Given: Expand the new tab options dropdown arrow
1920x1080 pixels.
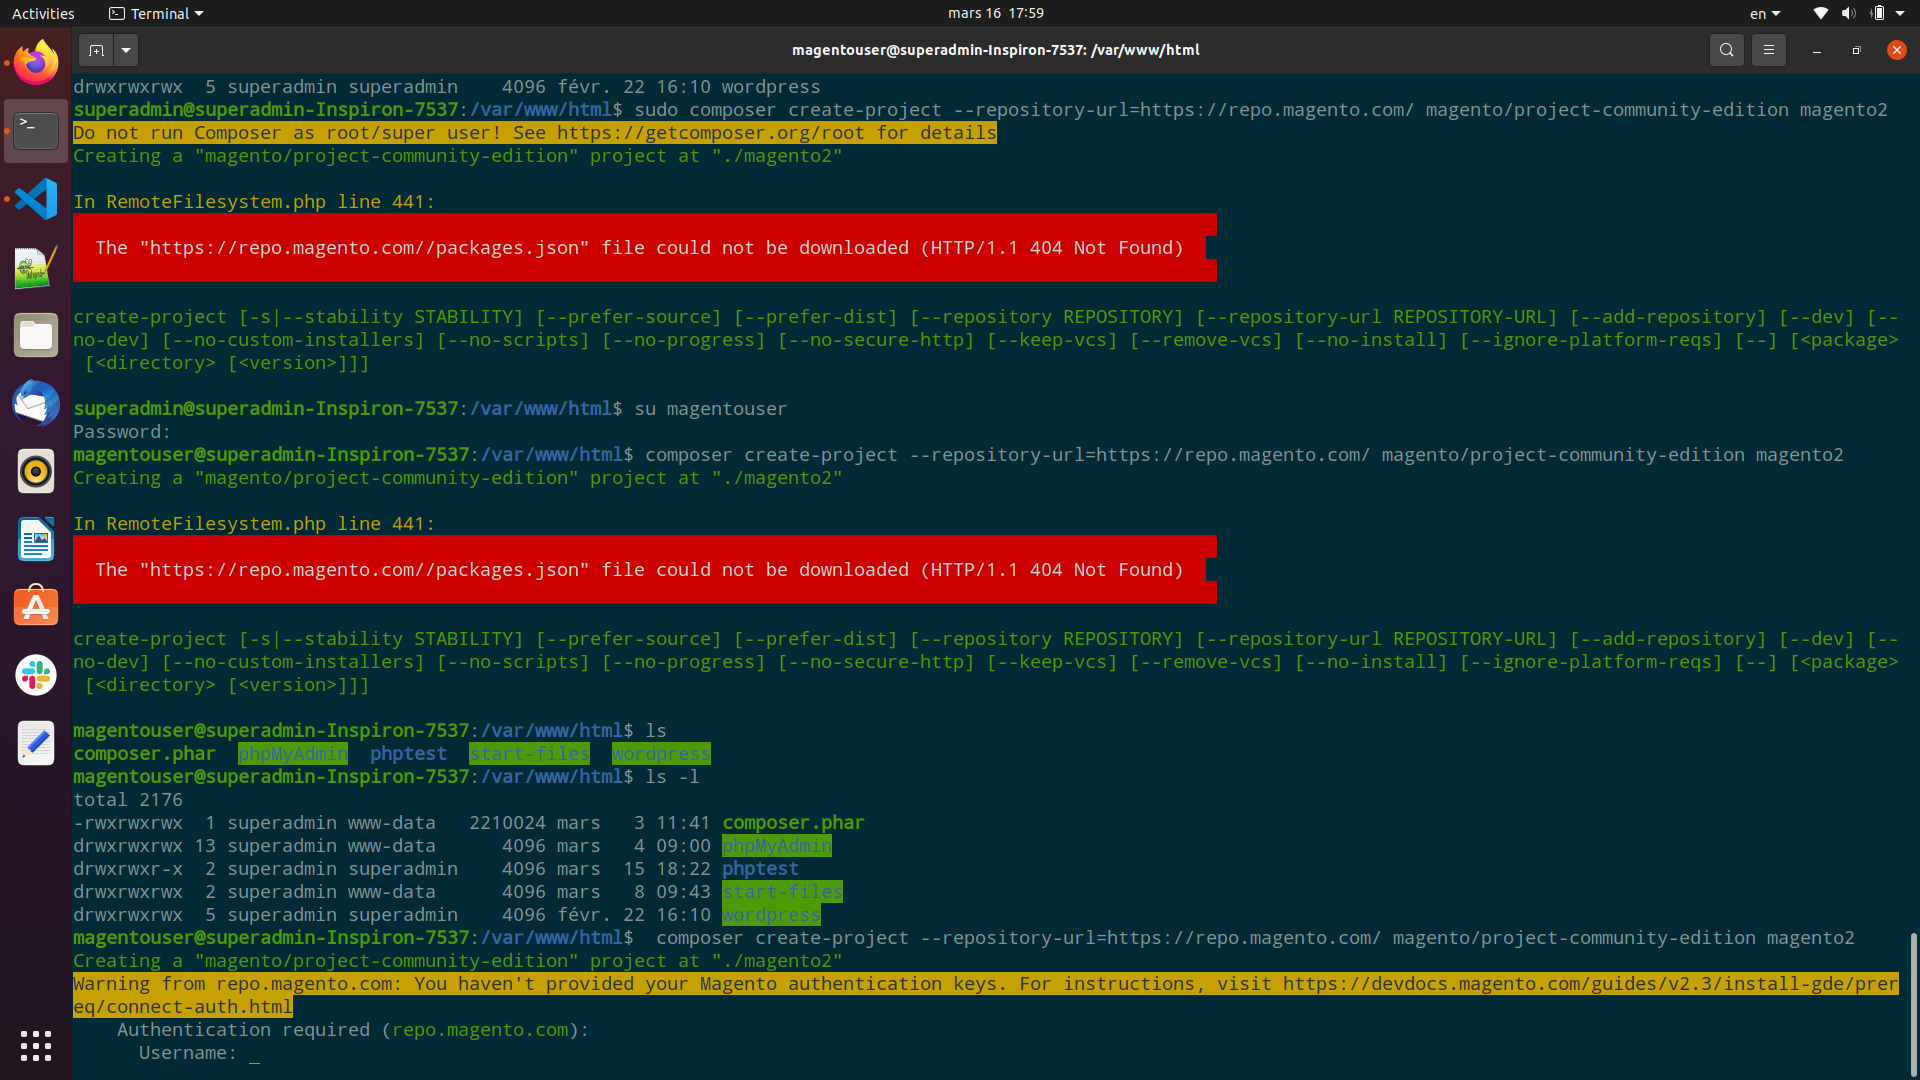Looking at the screenshot, I should tap(126, 50).
